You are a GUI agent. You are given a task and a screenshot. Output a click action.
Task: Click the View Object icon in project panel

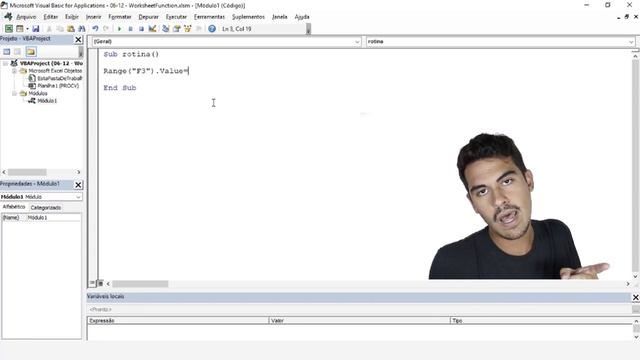point(18,51)
